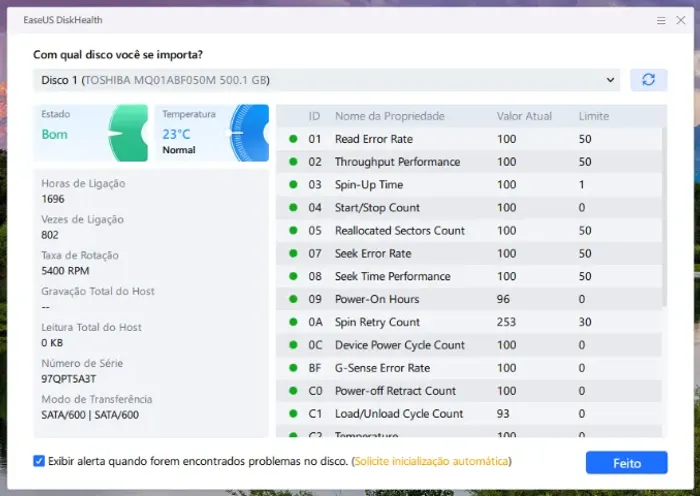Toggle the disk problem alert checkbox

[39, 461]
